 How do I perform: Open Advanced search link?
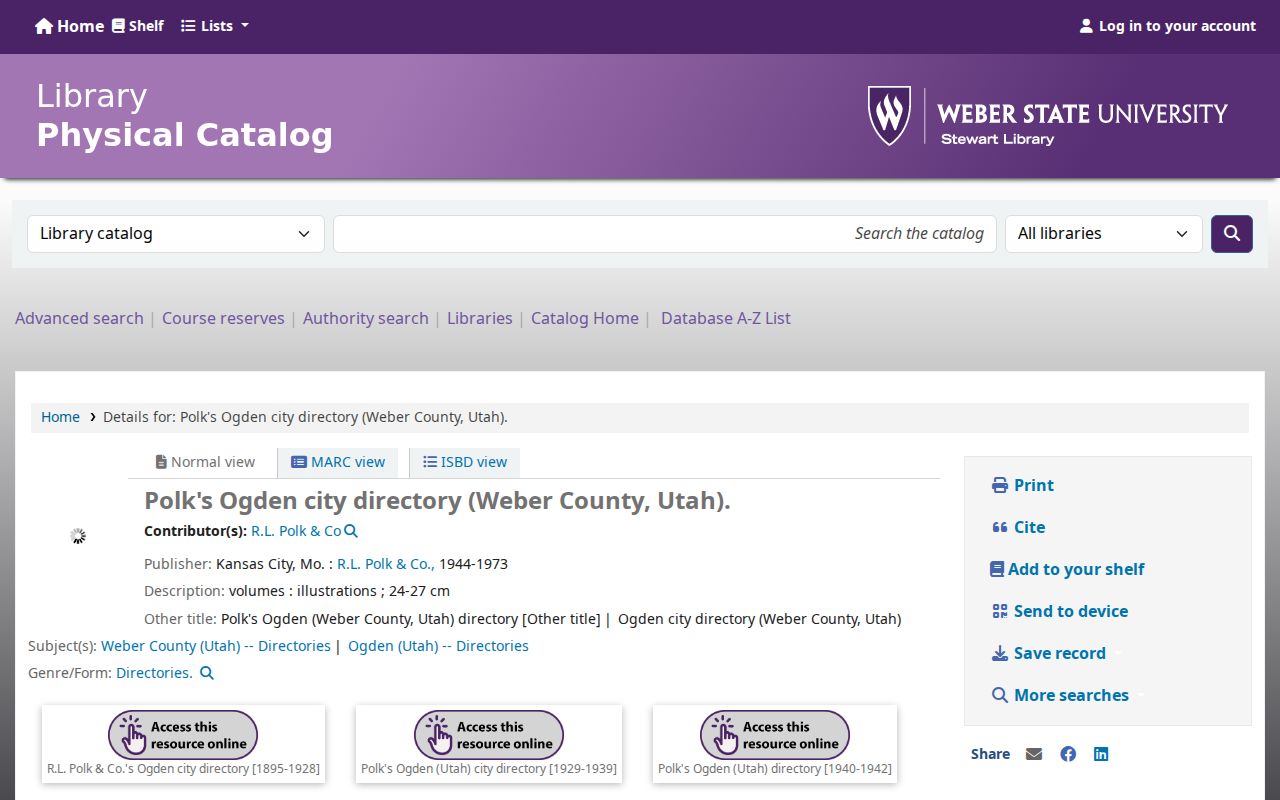(79, 318)
